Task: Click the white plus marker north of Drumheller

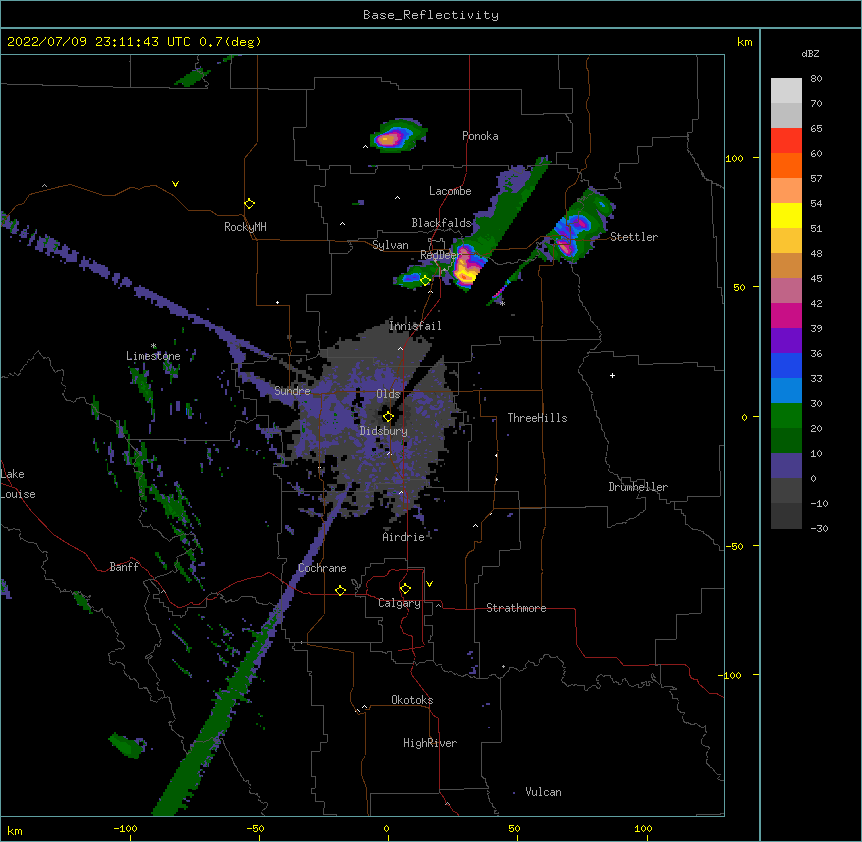Action: click(612, 375)
